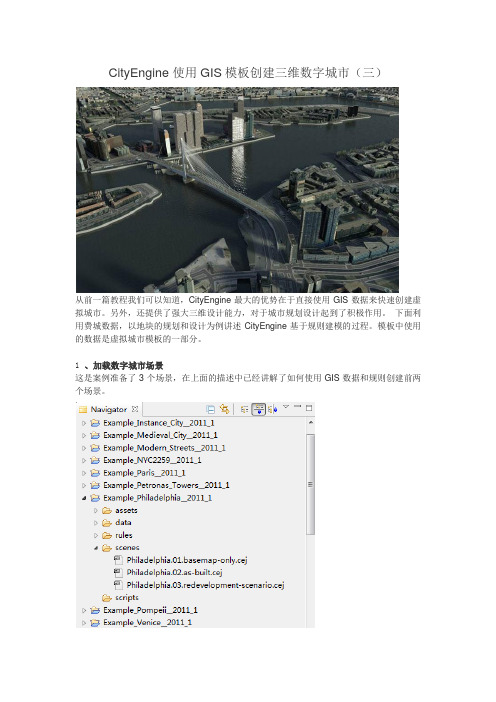Viewport: 496px width, 702px height.
Task: Close the Navigator tab with its X
Action: 135,409
